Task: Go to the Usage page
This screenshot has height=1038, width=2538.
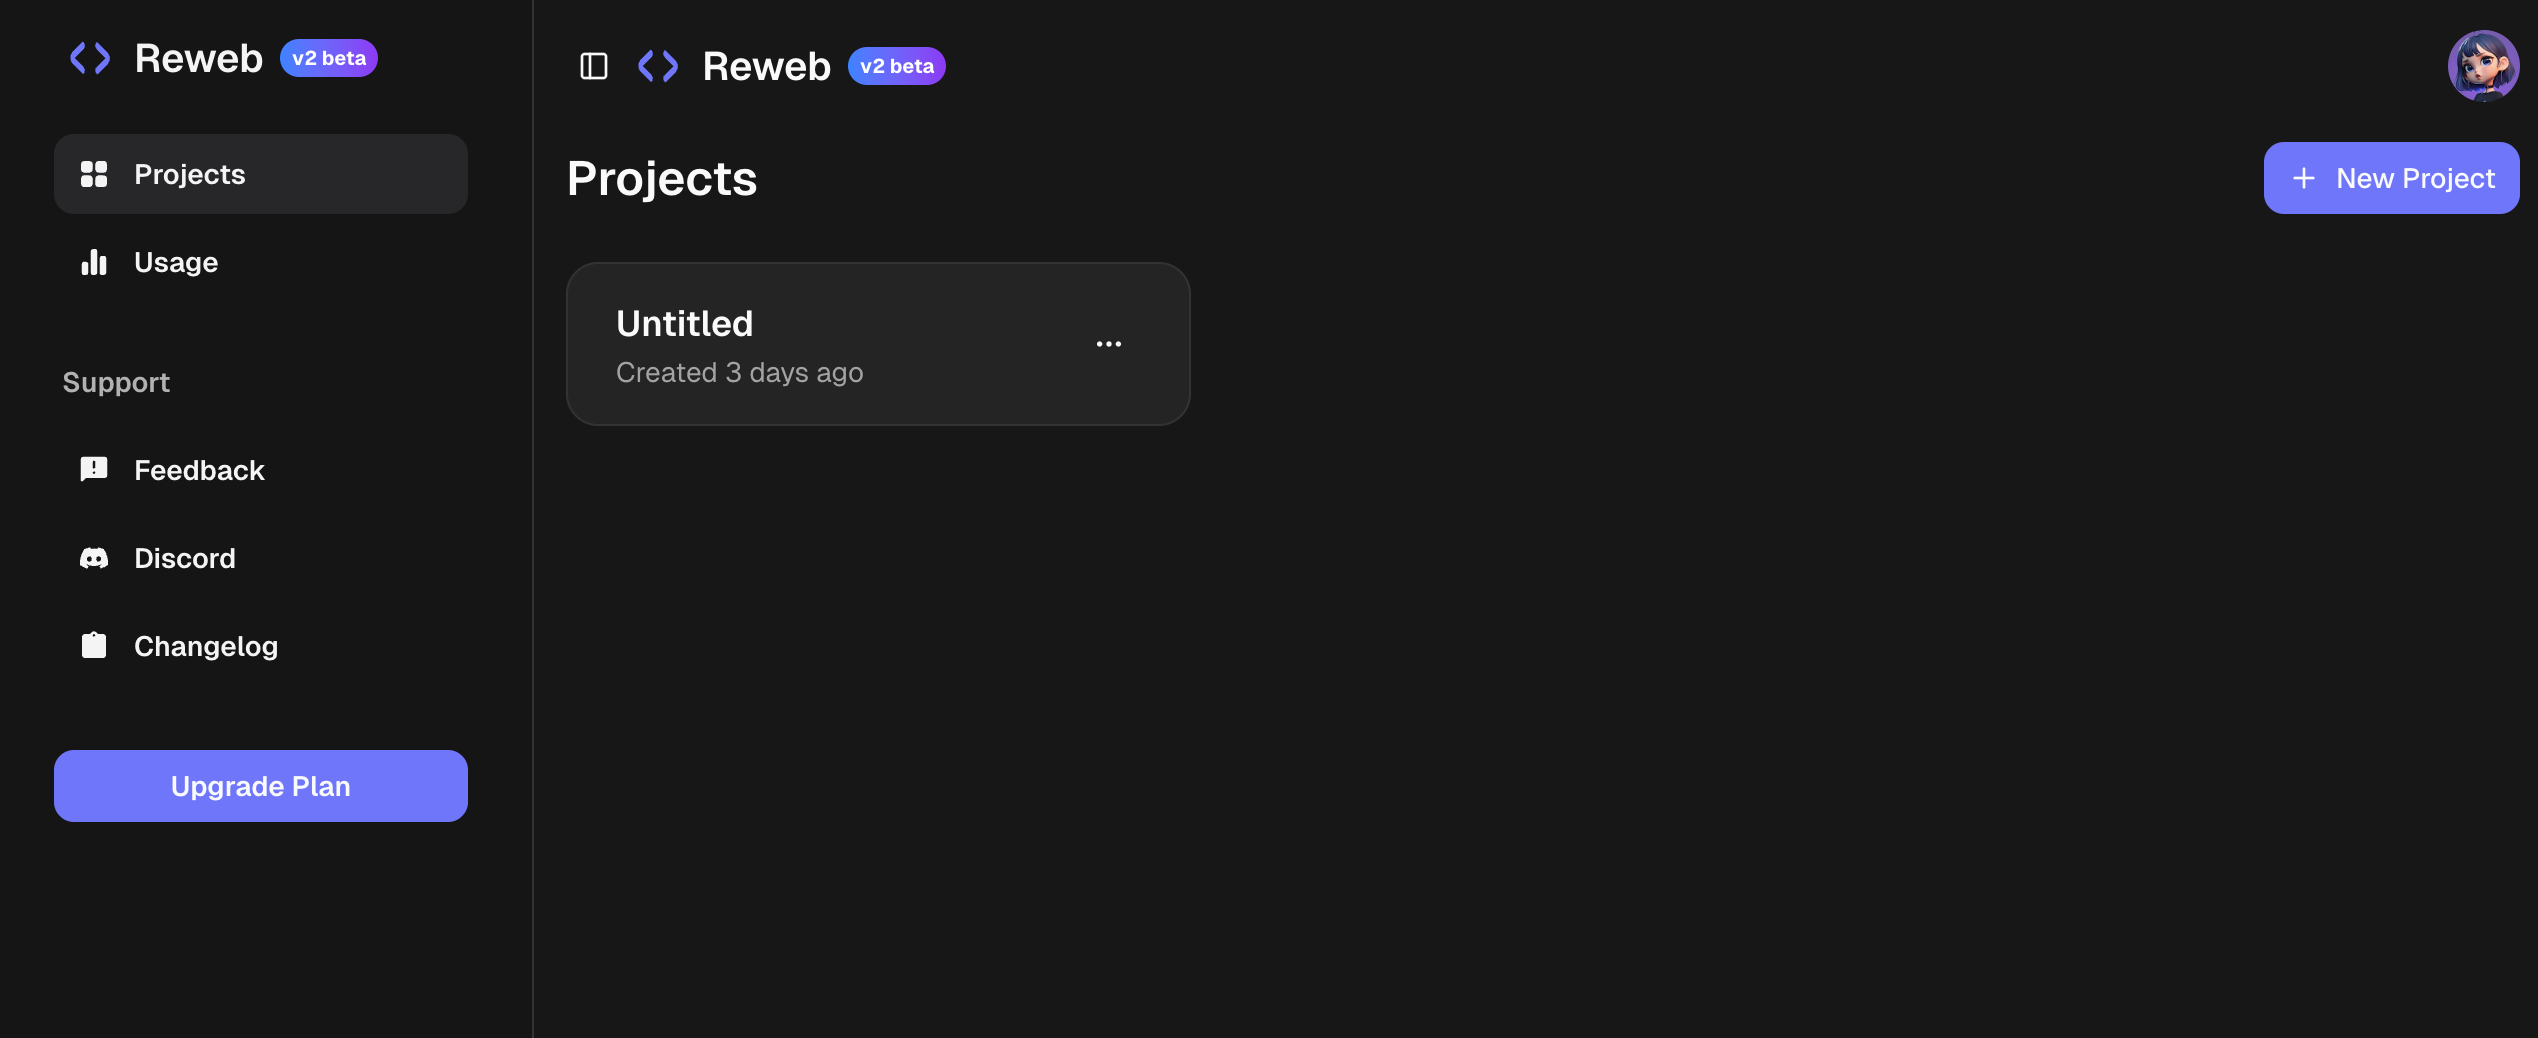Action: [x=176, y=262]
